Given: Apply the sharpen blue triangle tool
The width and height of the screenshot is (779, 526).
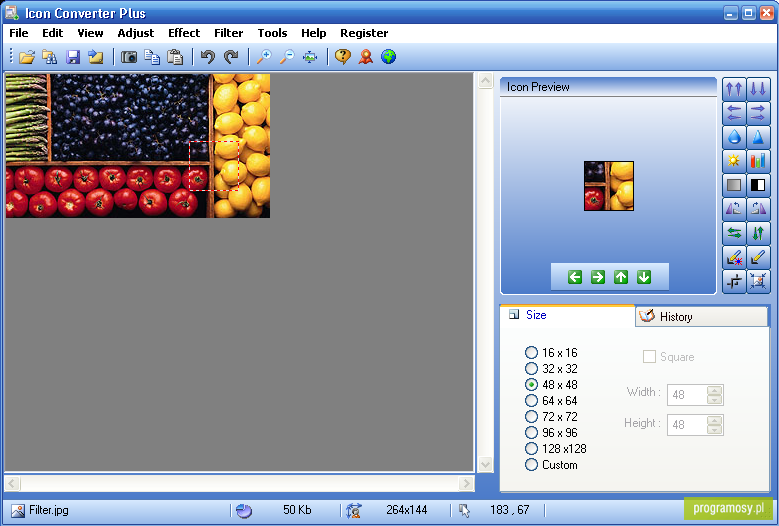Looking at the screenshot, I should click(x=758, y=137).
